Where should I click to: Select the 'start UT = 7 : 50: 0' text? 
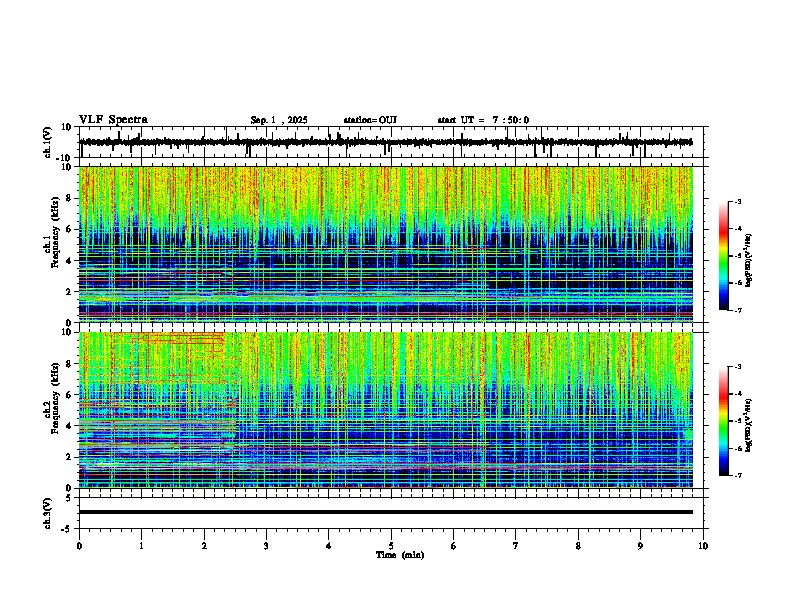[483, 120]
